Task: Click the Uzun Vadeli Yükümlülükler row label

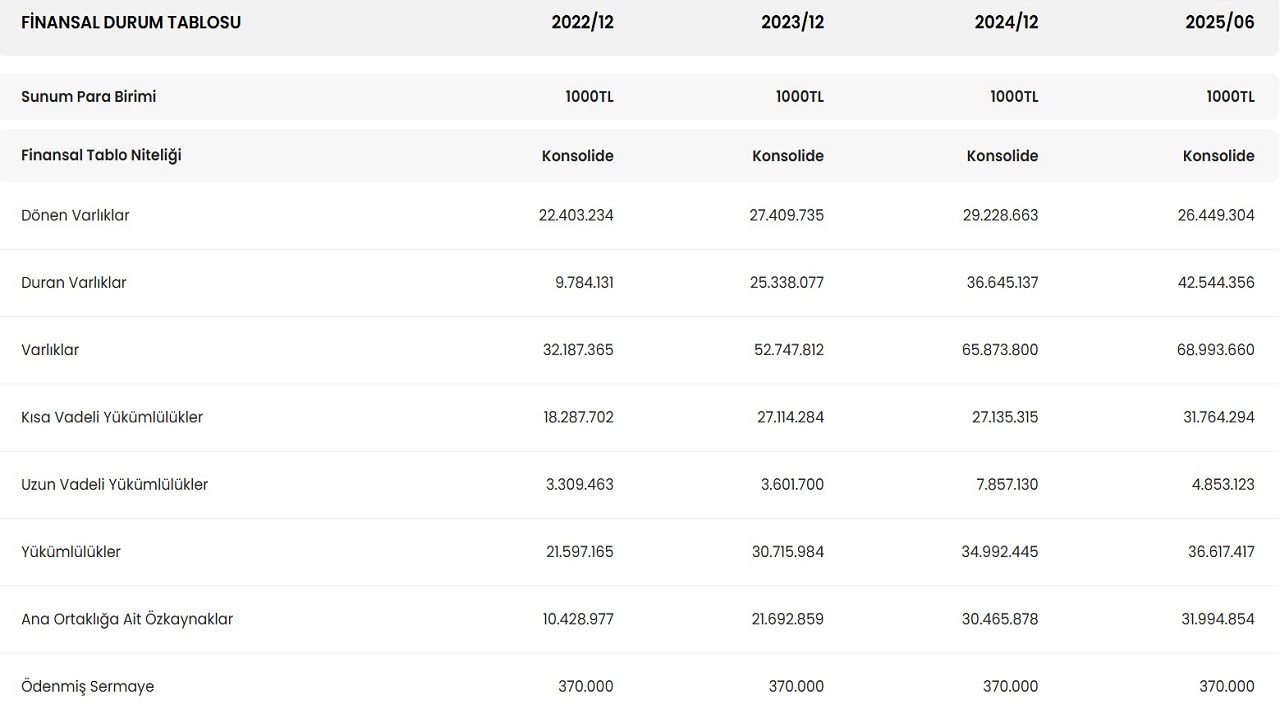Action: tap(115, 485)
